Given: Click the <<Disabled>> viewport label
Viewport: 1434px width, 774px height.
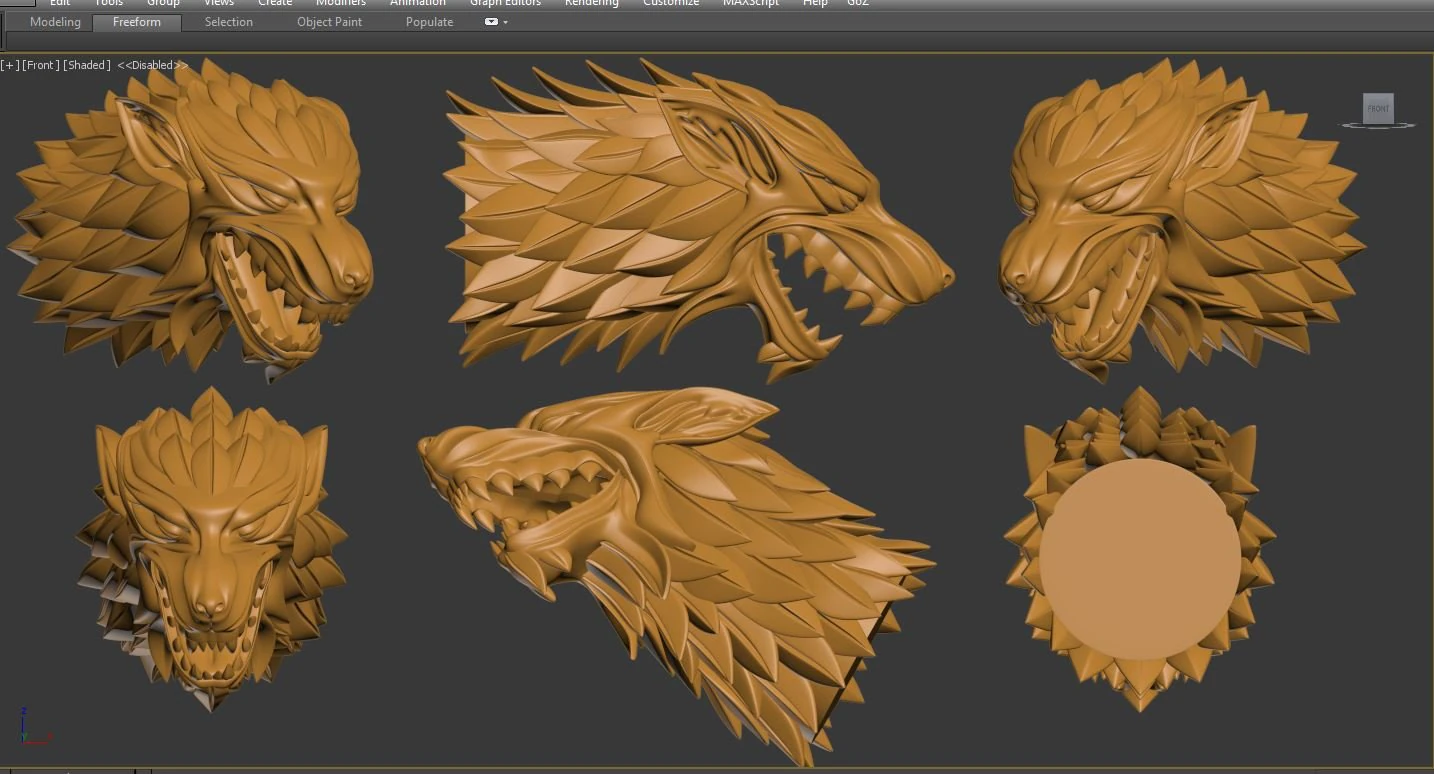Looking at the screenshot, I should (x=150, y=64).
